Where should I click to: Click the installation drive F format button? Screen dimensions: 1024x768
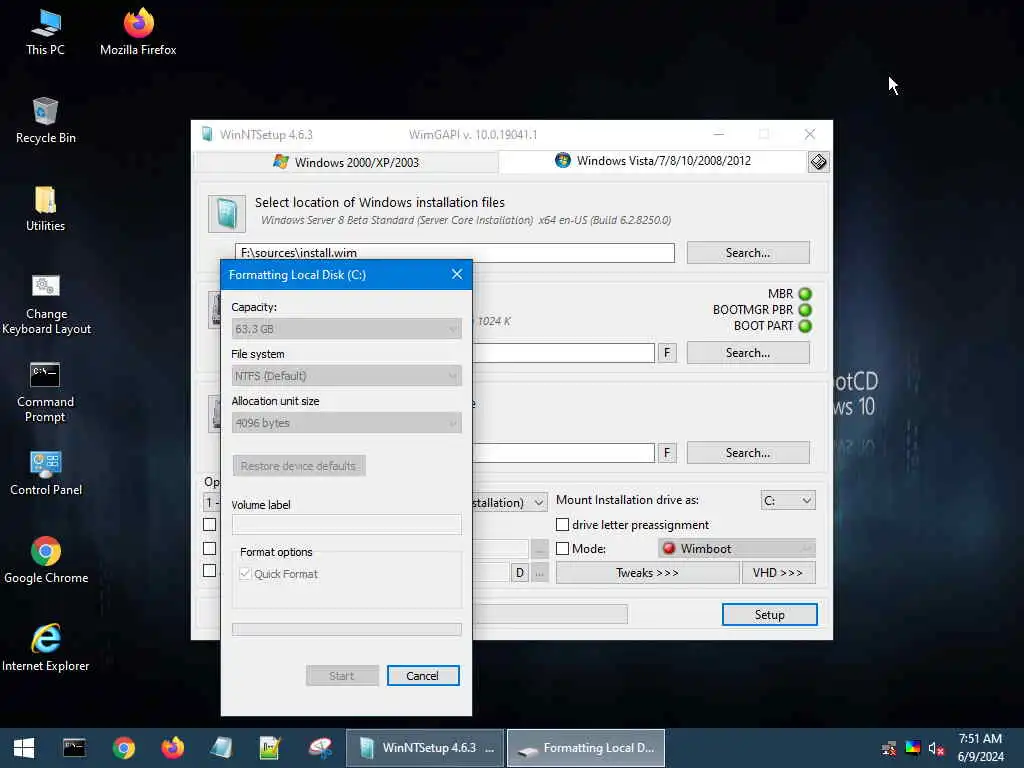tap(667, 453)
